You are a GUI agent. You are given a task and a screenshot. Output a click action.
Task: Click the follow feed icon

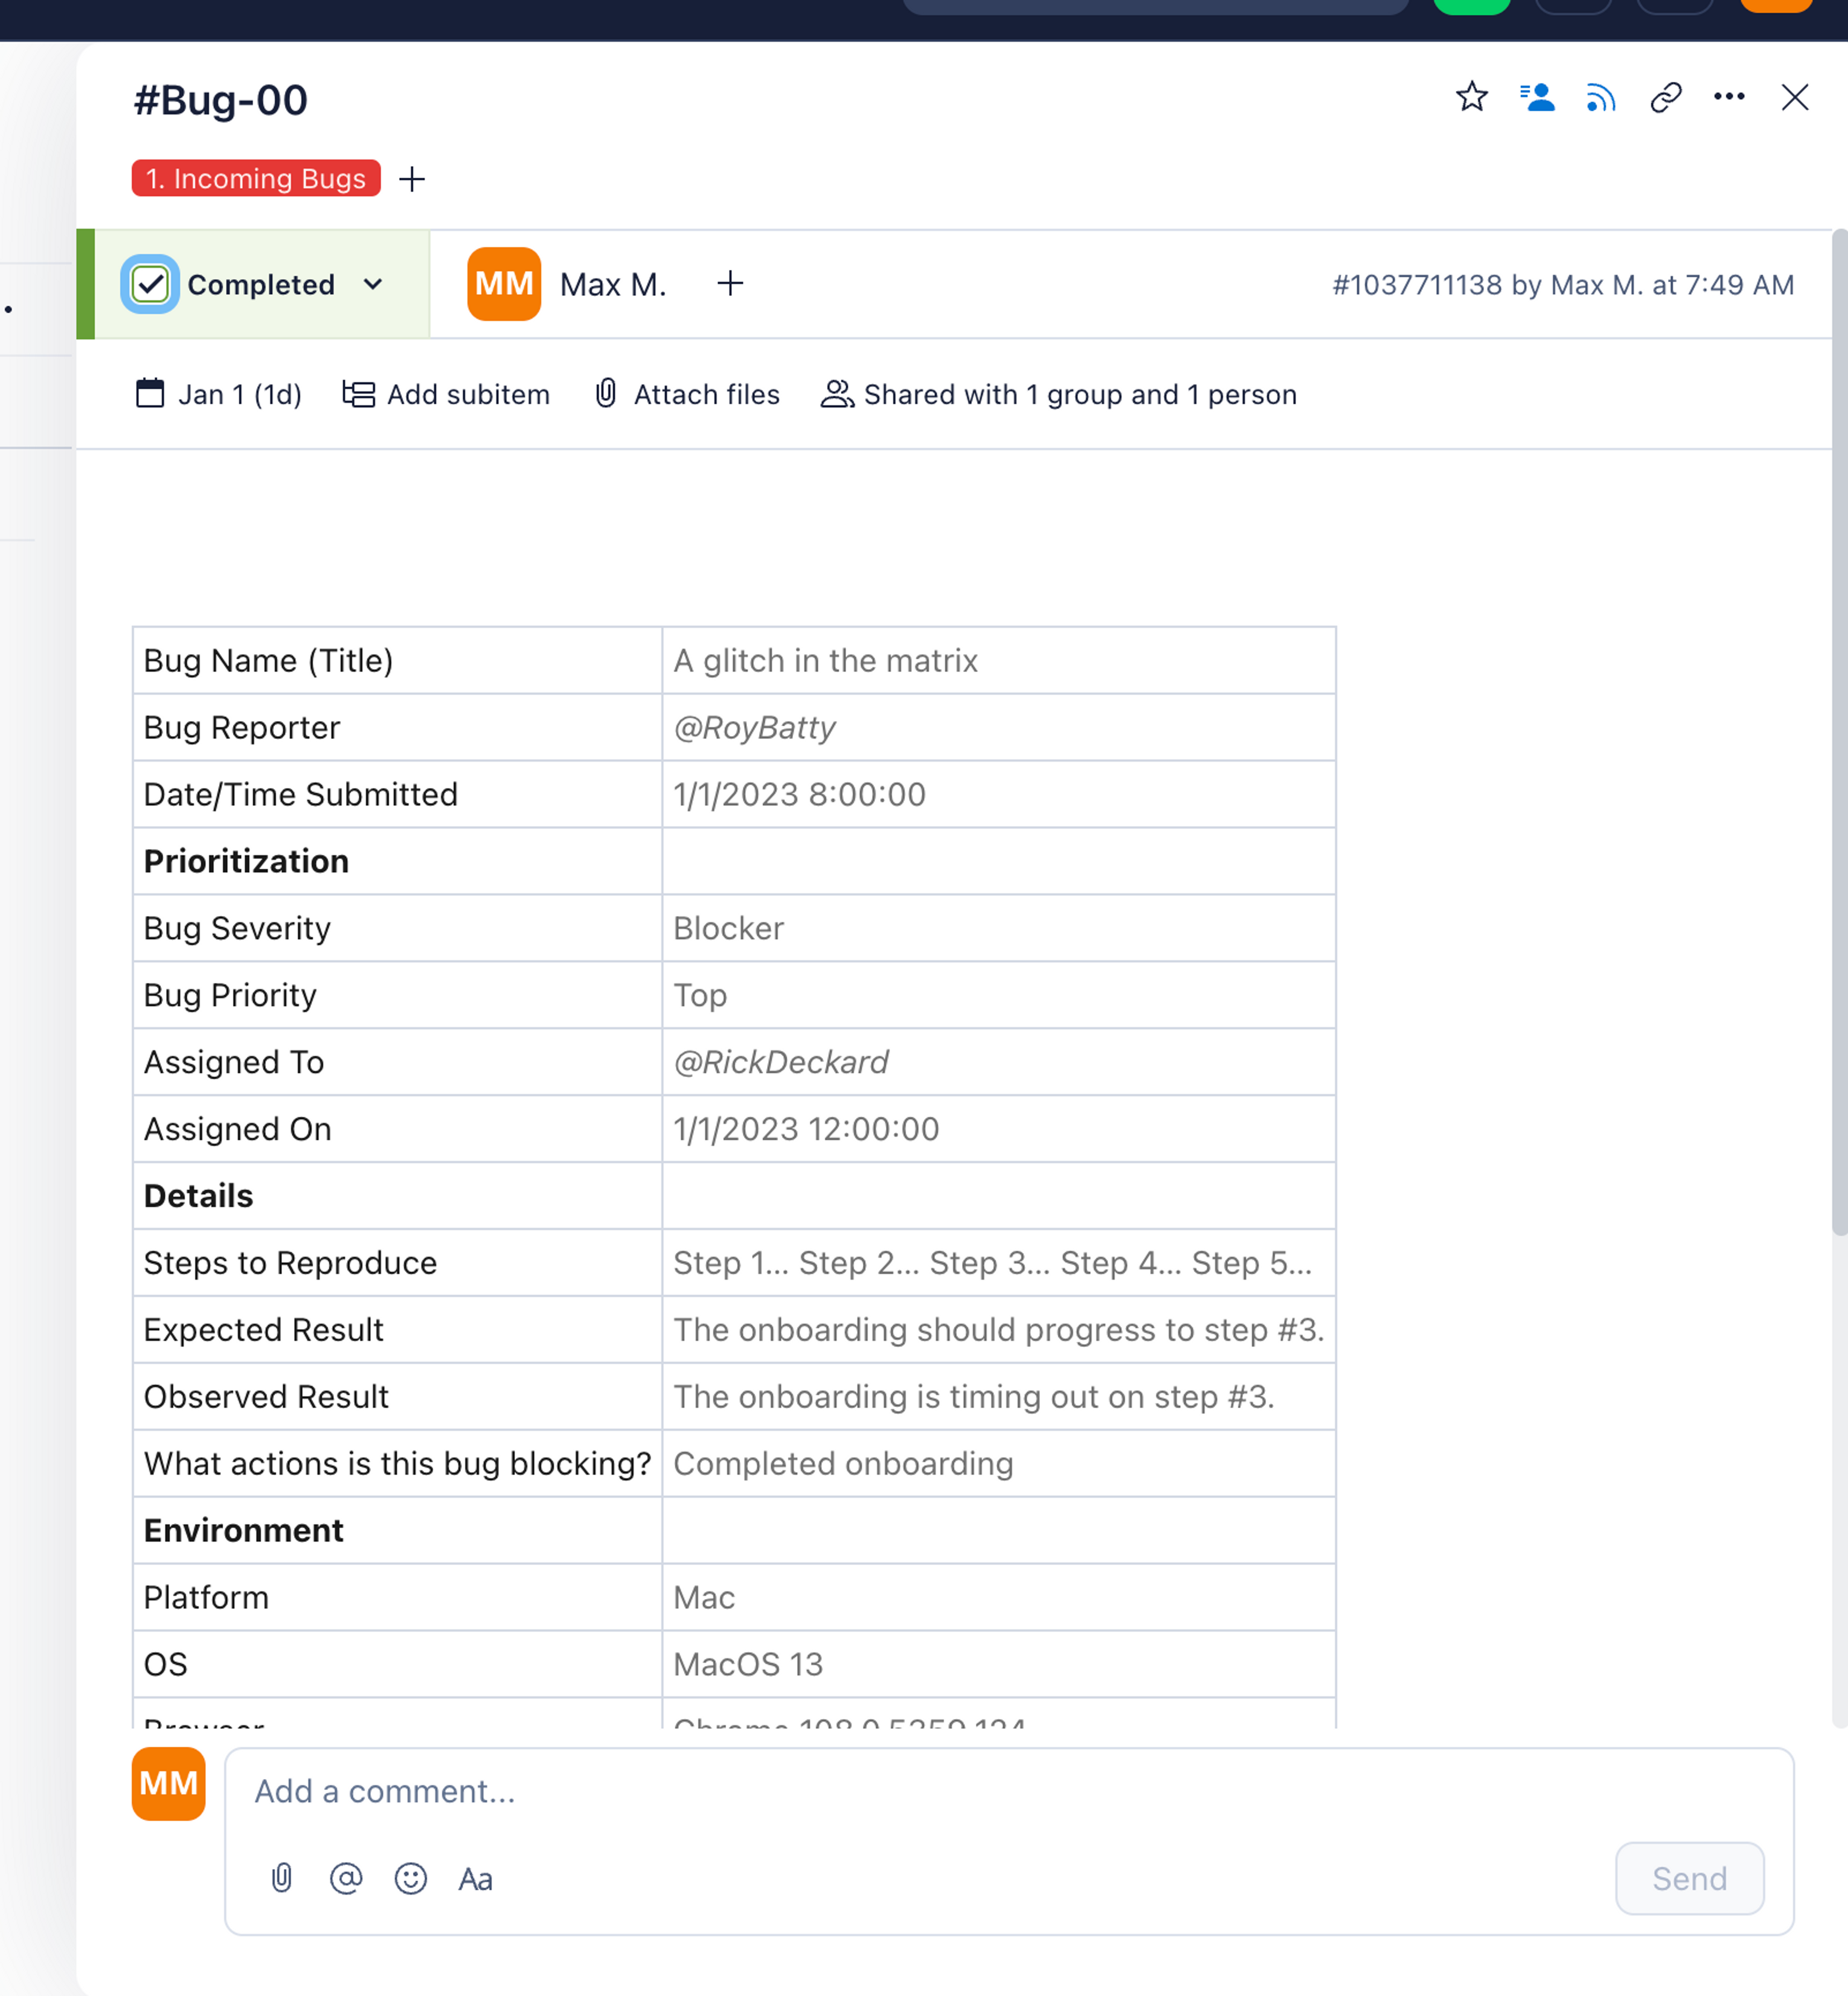click(1600, 98)
